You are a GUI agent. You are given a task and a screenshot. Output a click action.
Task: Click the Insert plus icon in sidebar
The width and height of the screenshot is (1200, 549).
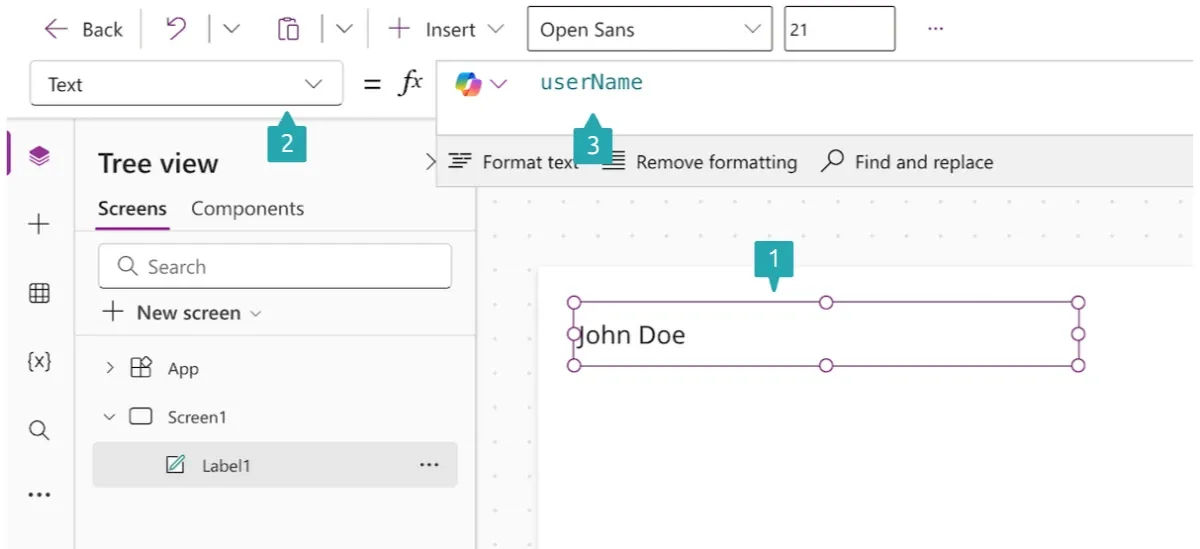[39, 224]
